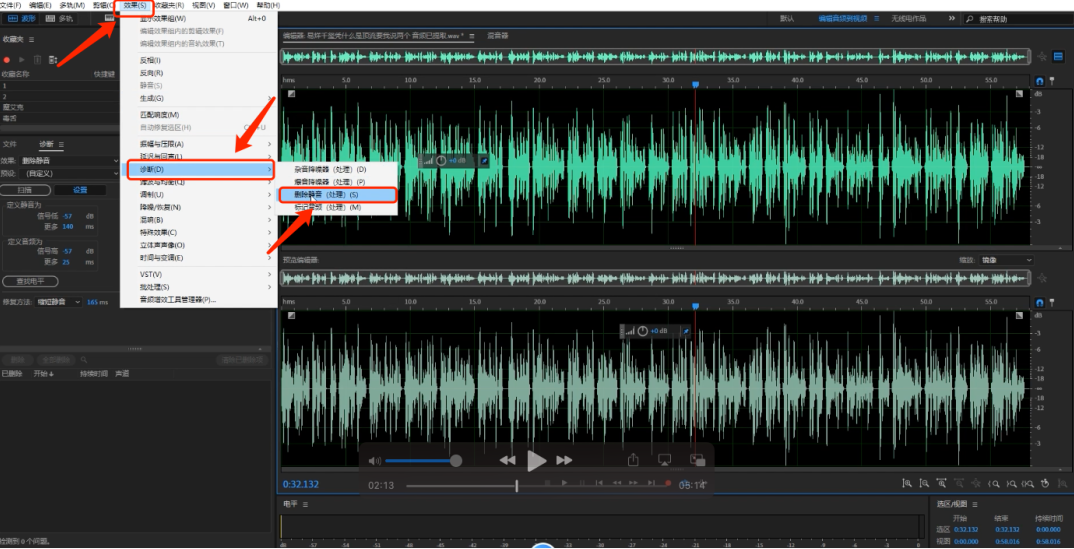Image resolution: width=1074 pixels, height=549 pixels.
Task: Click the video overlay large play button
Action: [536, 461]
